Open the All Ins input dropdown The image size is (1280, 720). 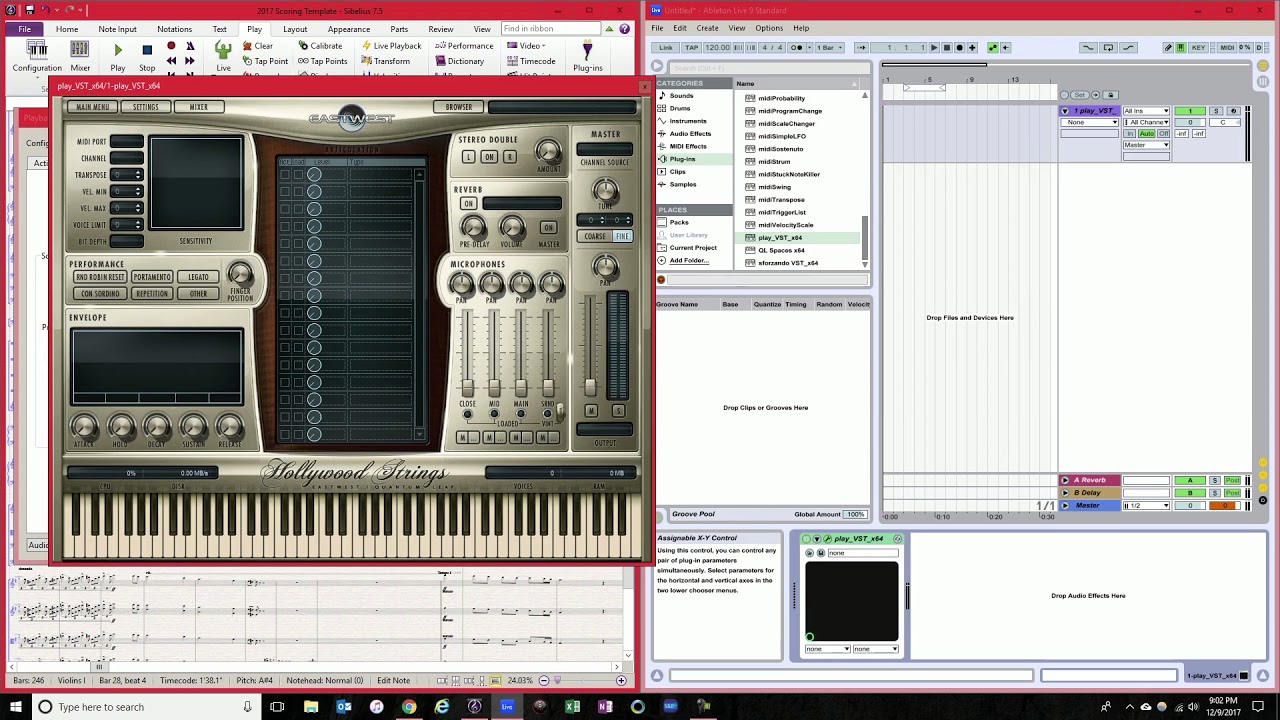1146,111
